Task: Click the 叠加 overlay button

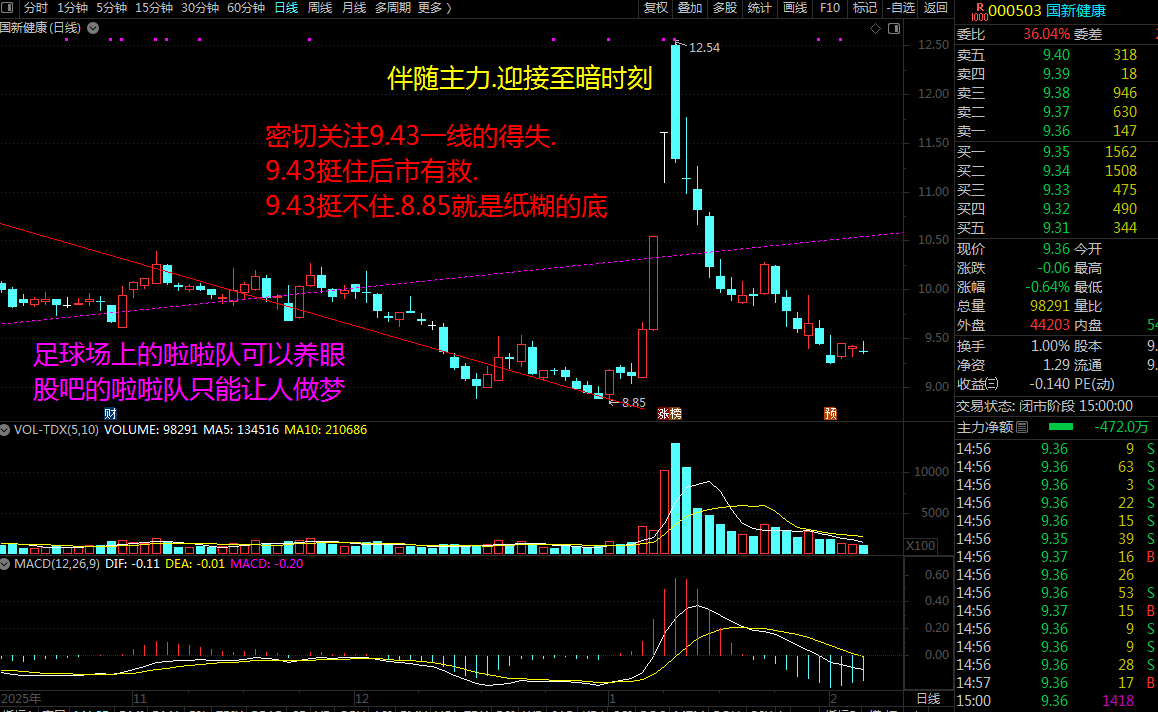Action: tap(690, 7)
